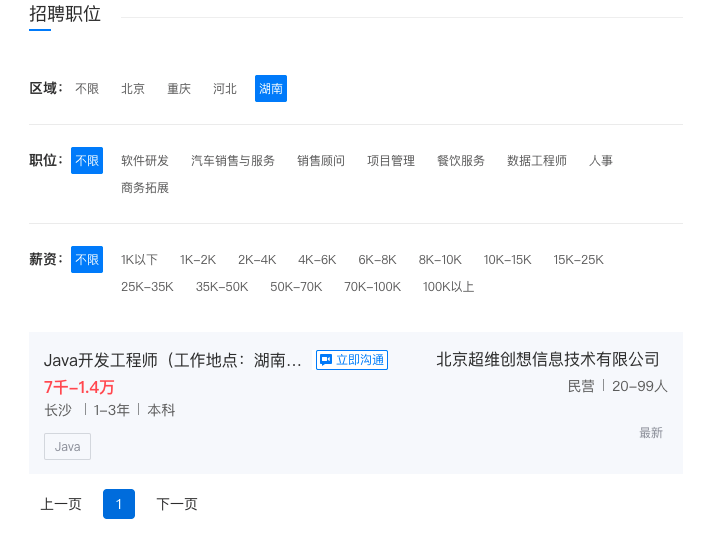
Task: Filter positions by 餐饮服务
Action: tap(461, 160)
